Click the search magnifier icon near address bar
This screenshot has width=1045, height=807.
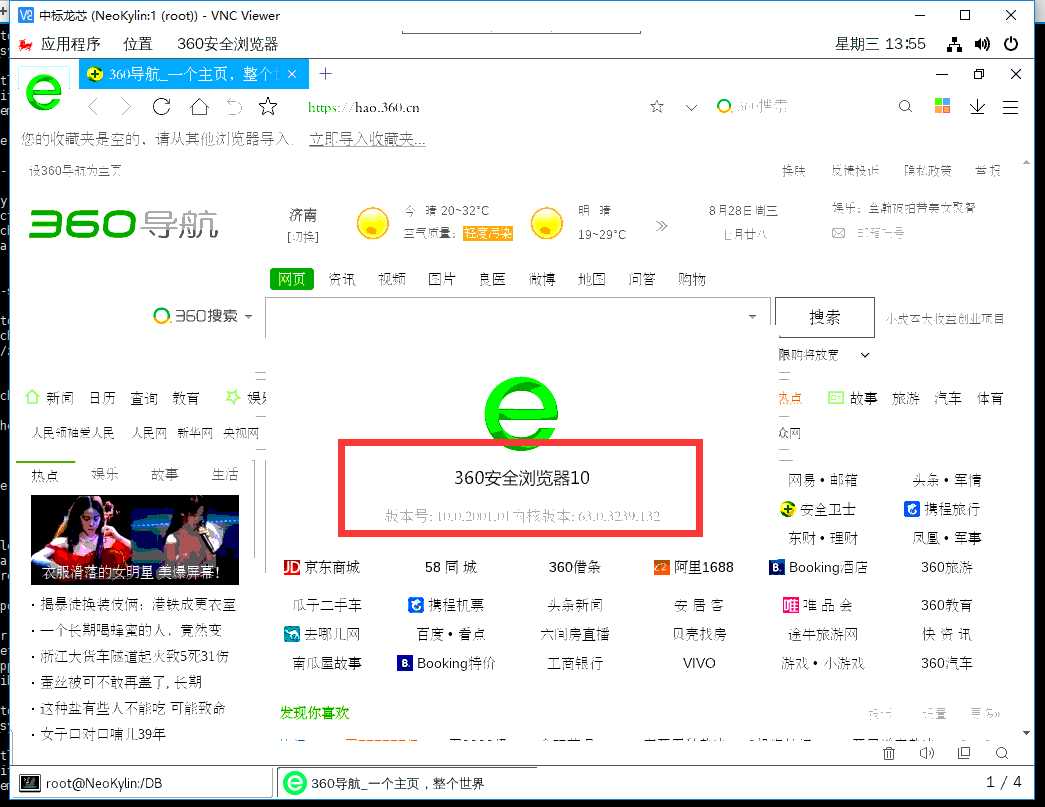[x=905, y=106]
